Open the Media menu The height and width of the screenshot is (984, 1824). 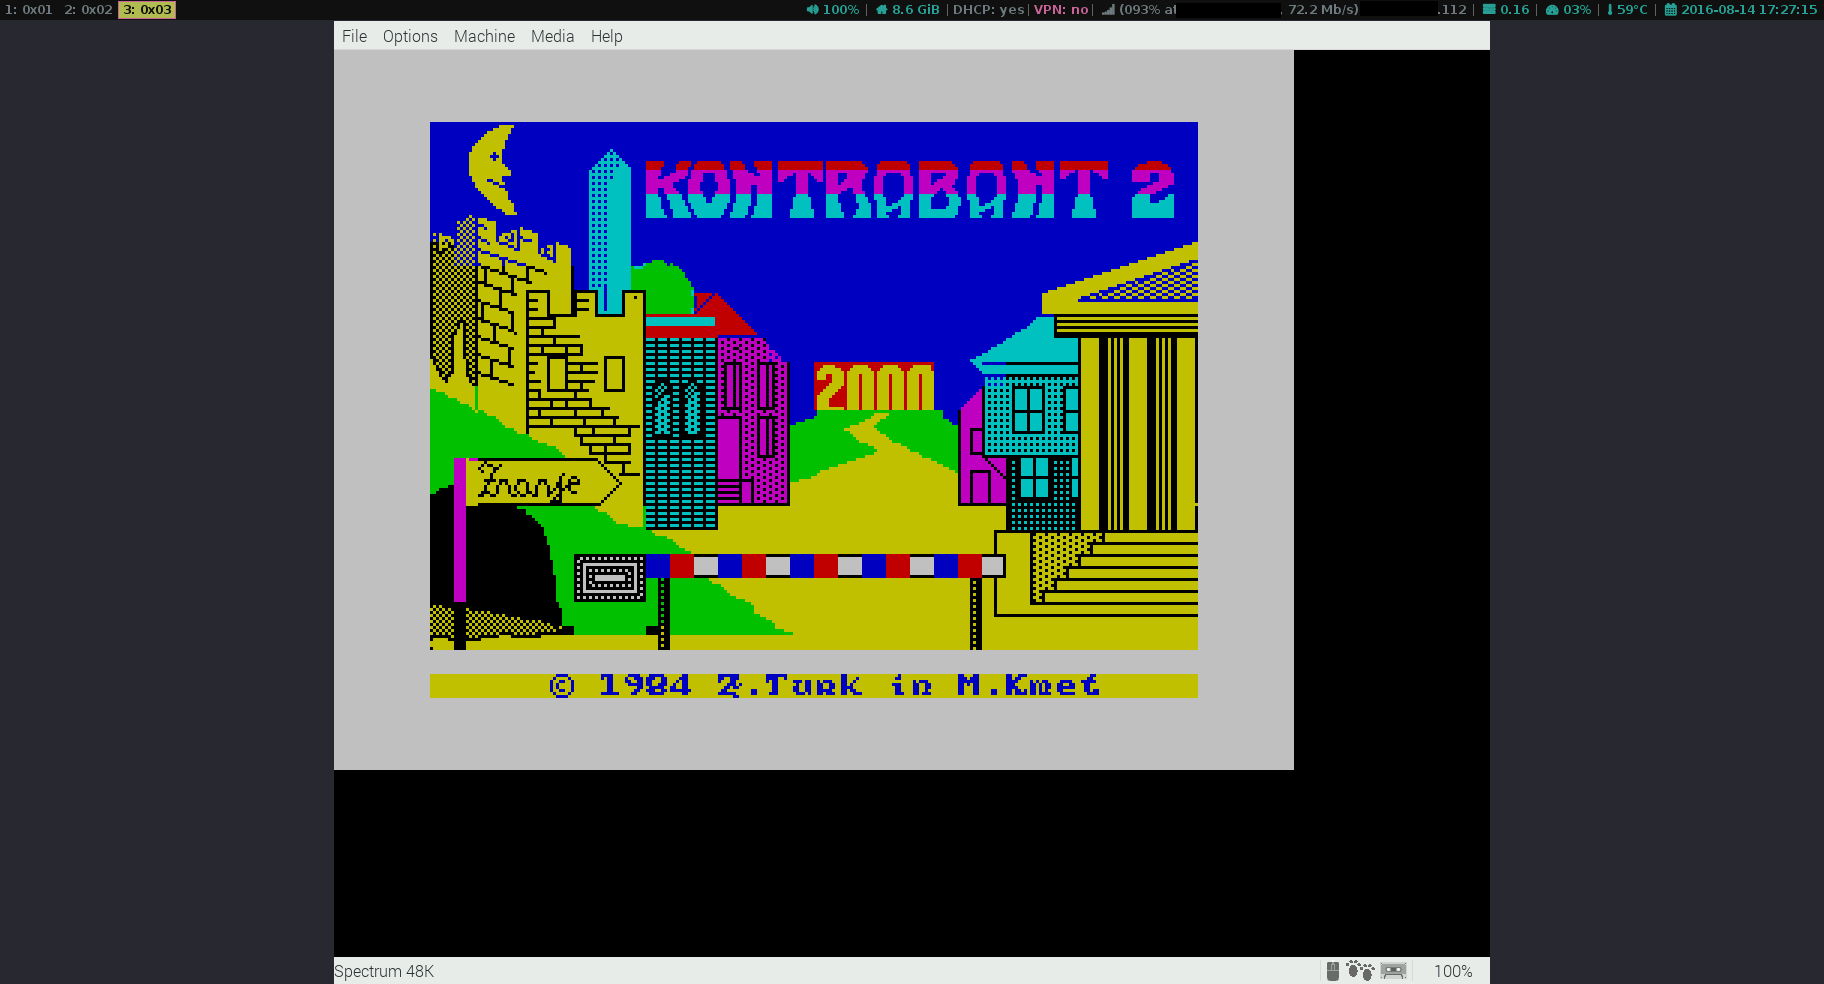tap(552, 36)
